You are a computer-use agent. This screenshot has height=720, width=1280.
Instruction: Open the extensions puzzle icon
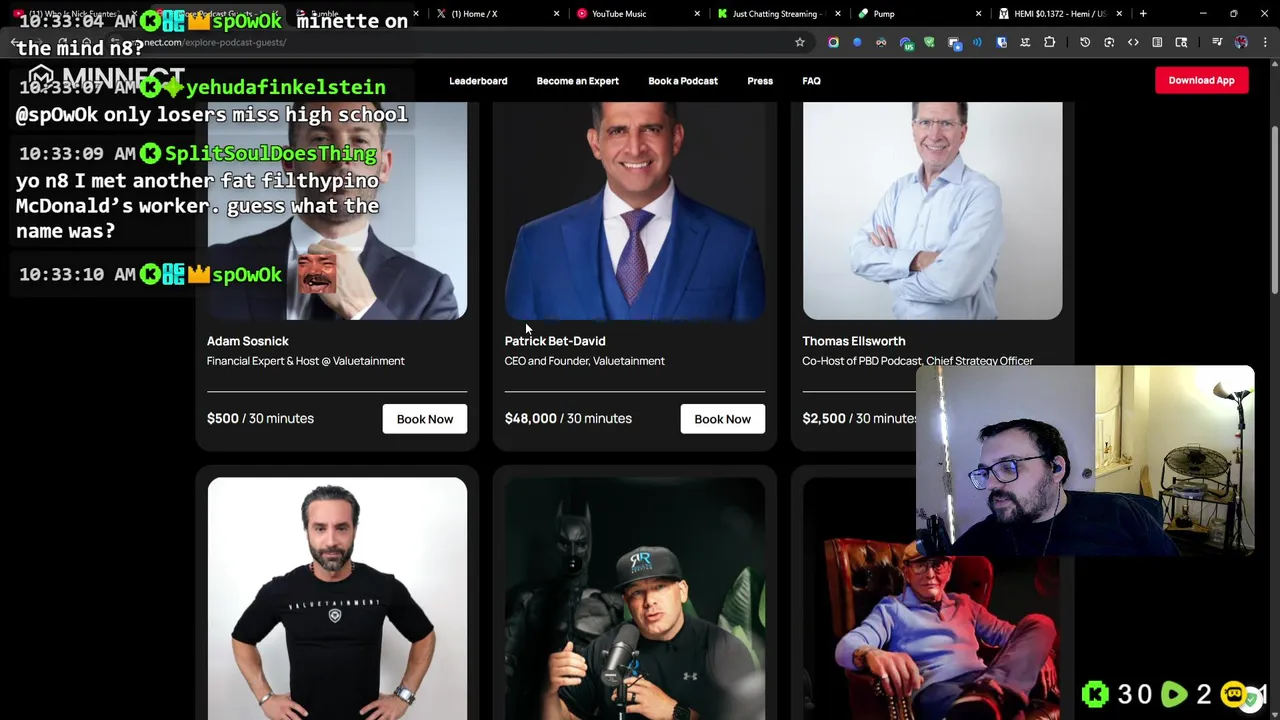pyautogui.click(x=1049, y=42)
